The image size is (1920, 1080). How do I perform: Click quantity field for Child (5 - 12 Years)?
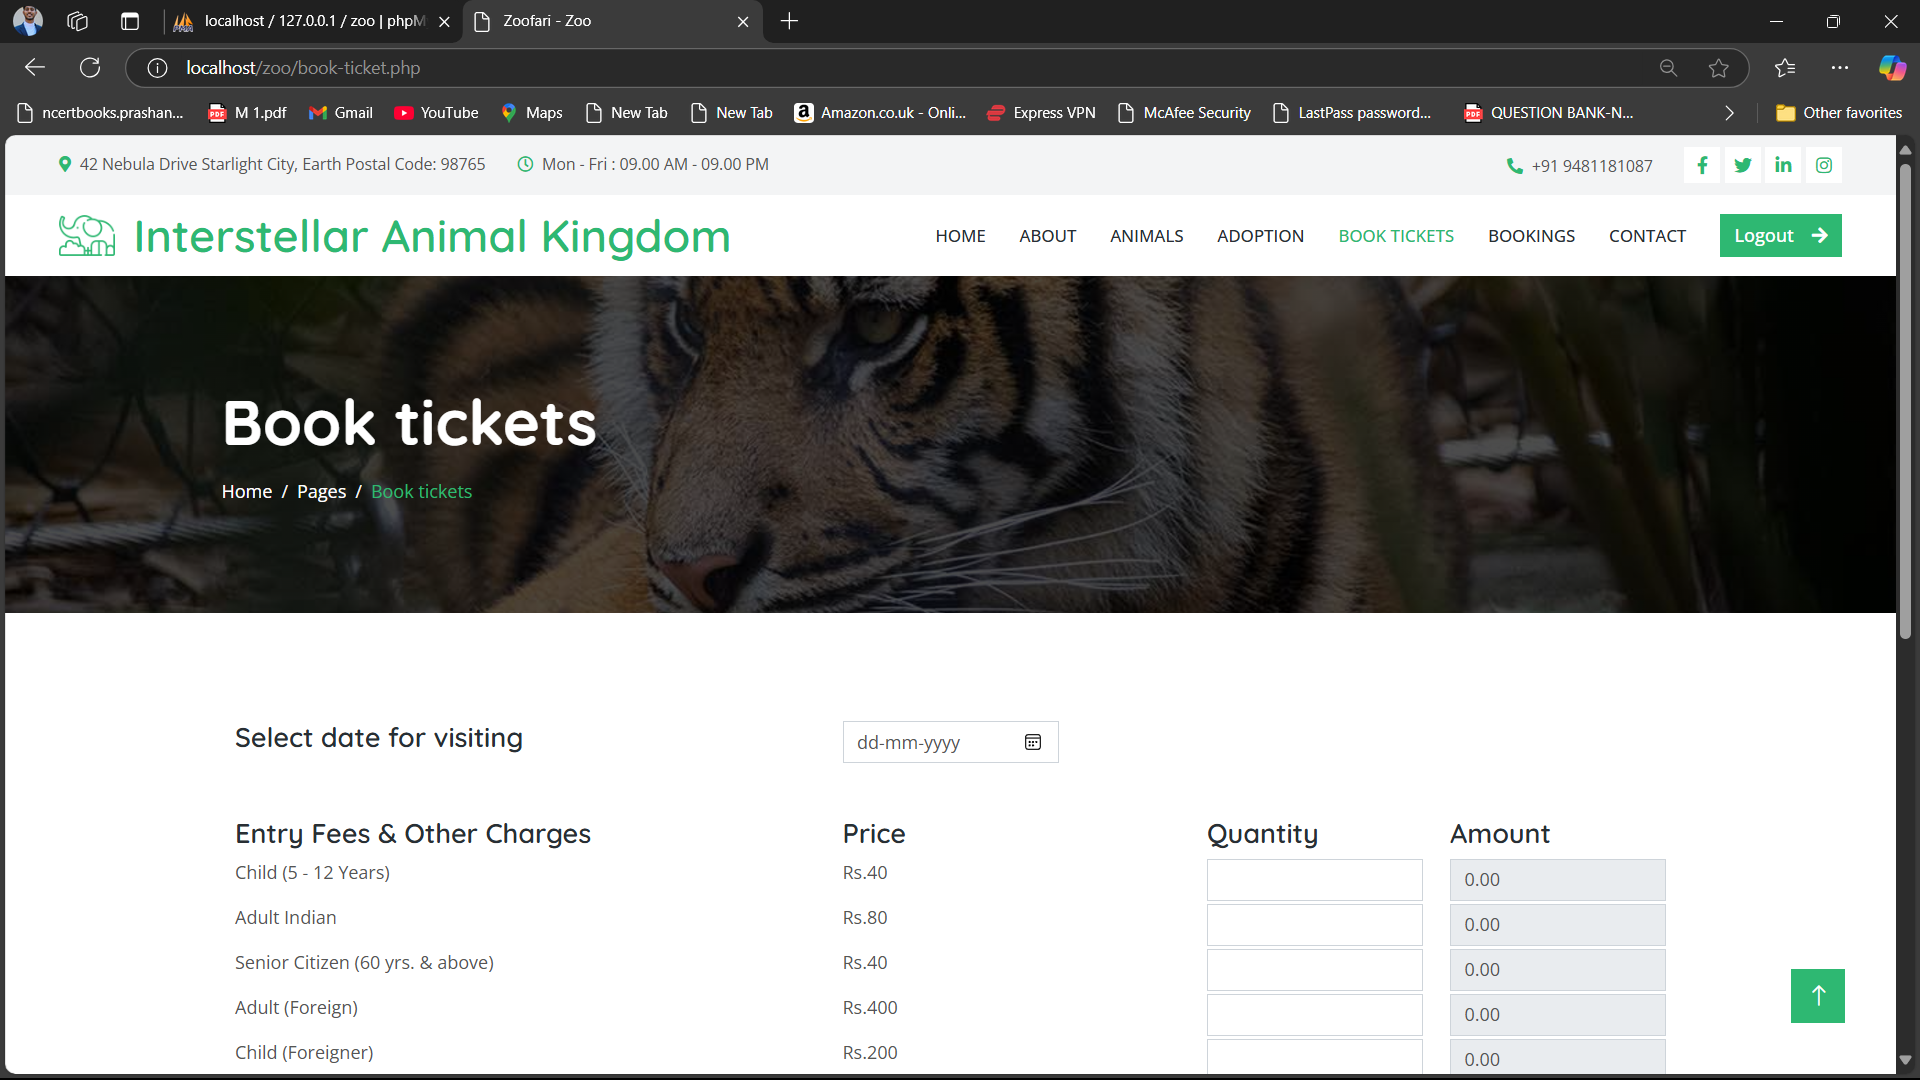click(x=1314, y=880)
